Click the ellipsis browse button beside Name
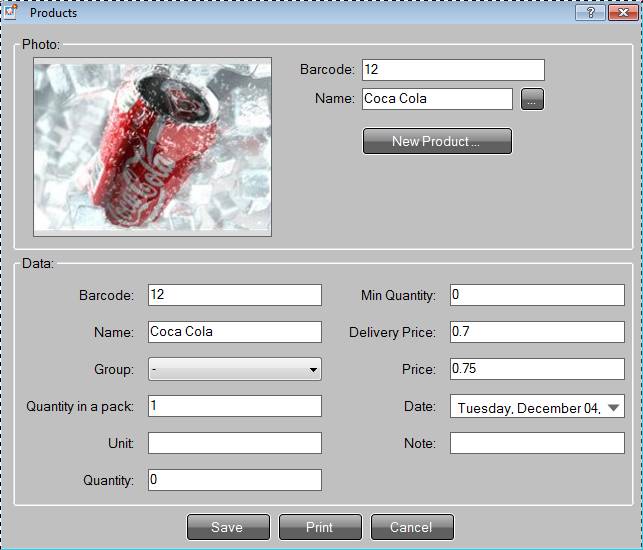This screenshot has height=550, width=643. coord(532,99)
